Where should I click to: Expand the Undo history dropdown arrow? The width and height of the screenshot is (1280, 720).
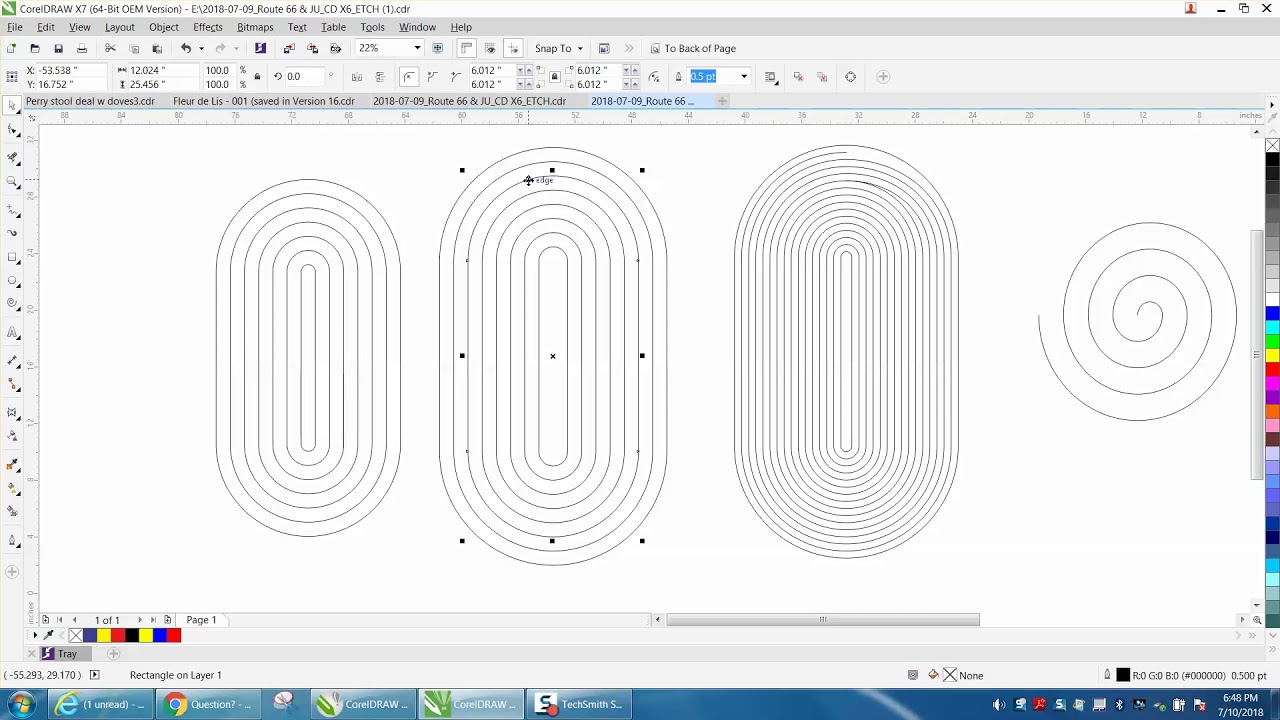tap(201, 48)
